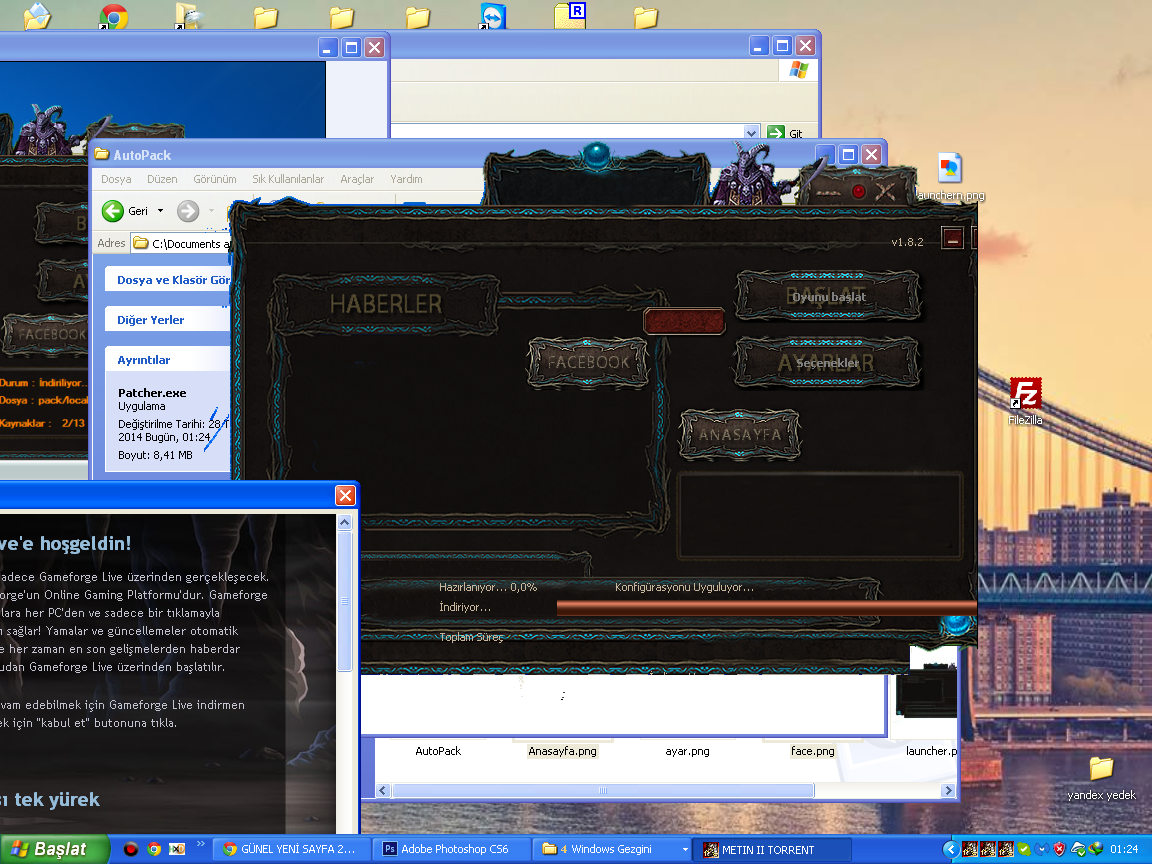Screen dimensions: 1152x864
Task: Click the Adres path field in AutoPack
Action: pyautogui.click(x=181, y=243)
